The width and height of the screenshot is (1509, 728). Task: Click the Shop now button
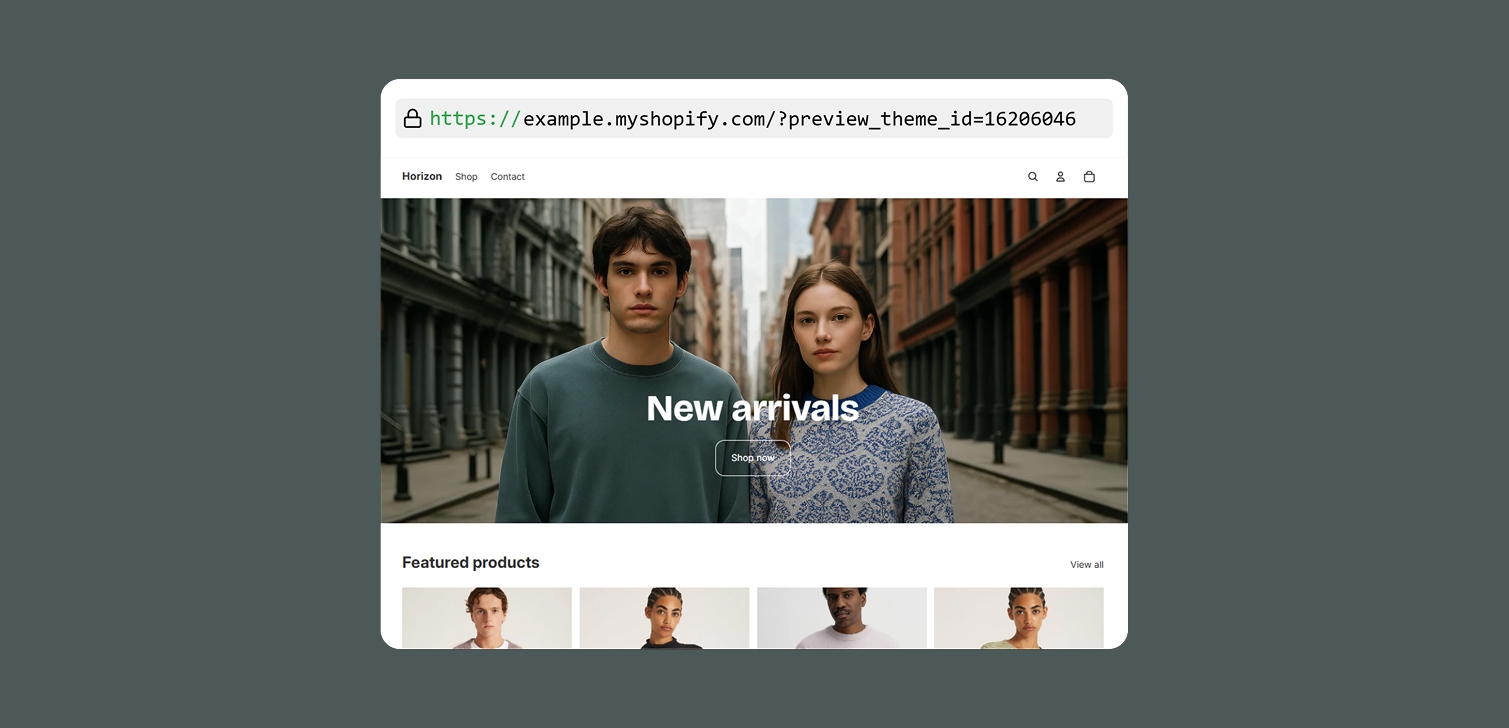tap(753, 457)
